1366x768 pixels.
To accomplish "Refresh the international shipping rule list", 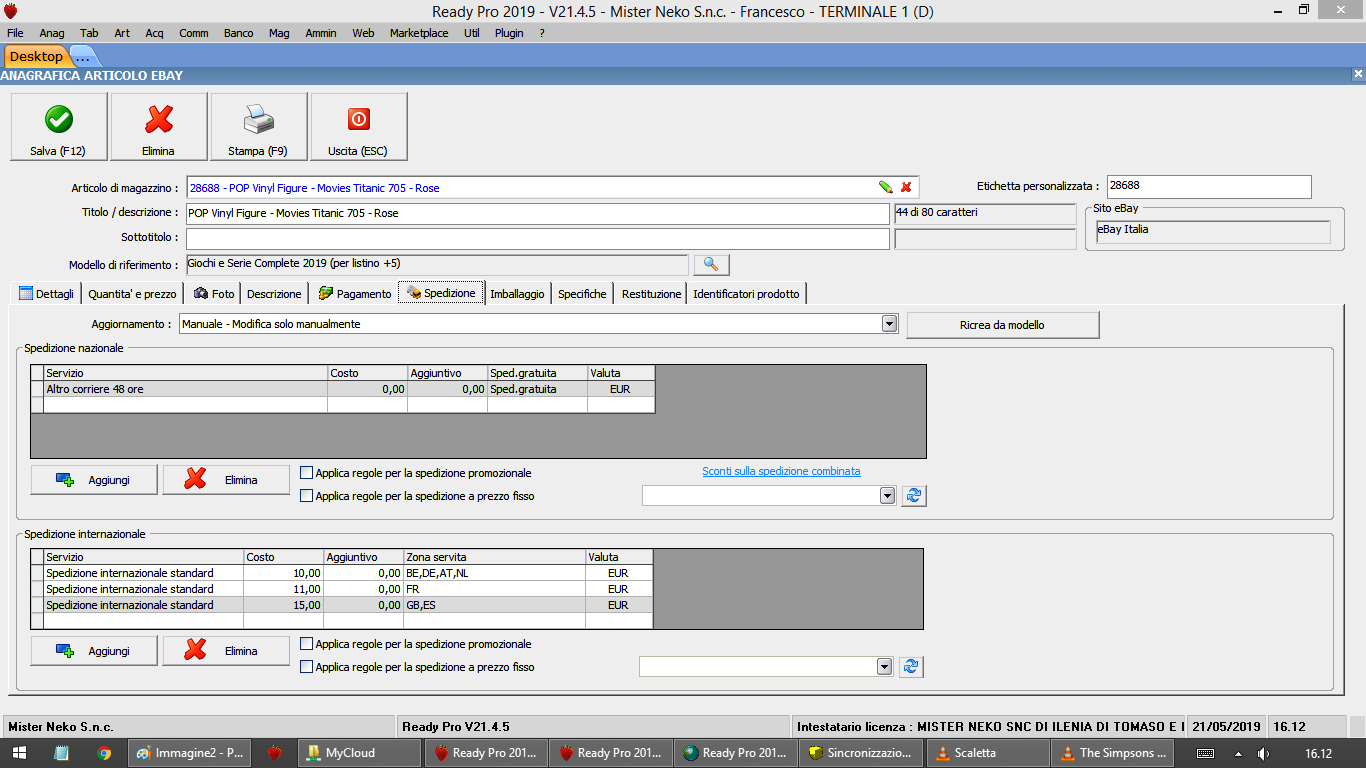I will coord(910,667).
